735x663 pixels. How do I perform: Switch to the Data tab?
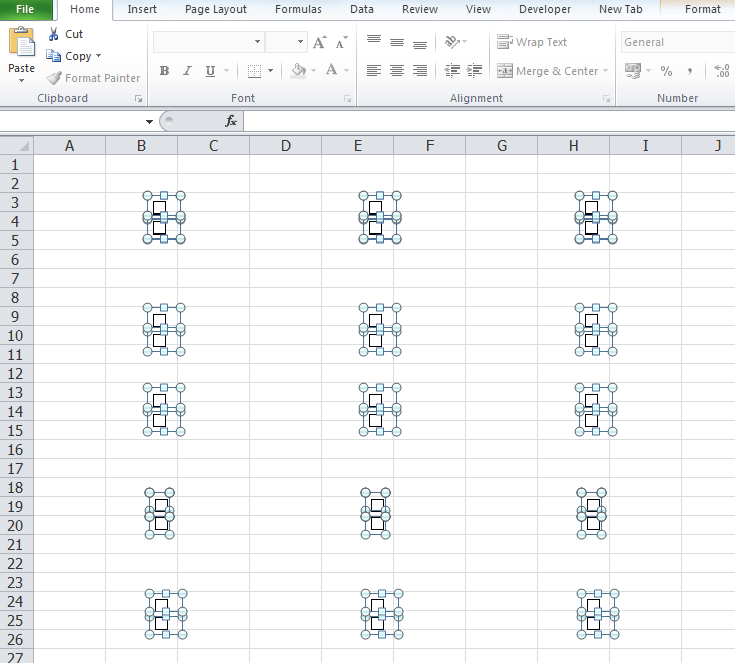(x=362, y=9)
